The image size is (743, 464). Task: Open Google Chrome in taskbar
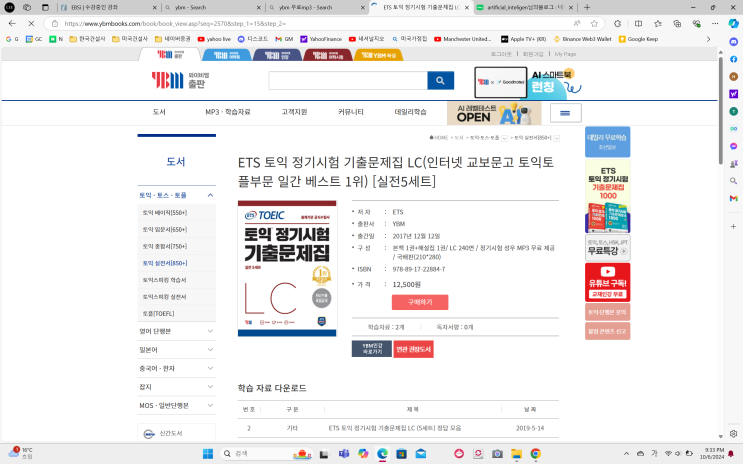[535, 454]
